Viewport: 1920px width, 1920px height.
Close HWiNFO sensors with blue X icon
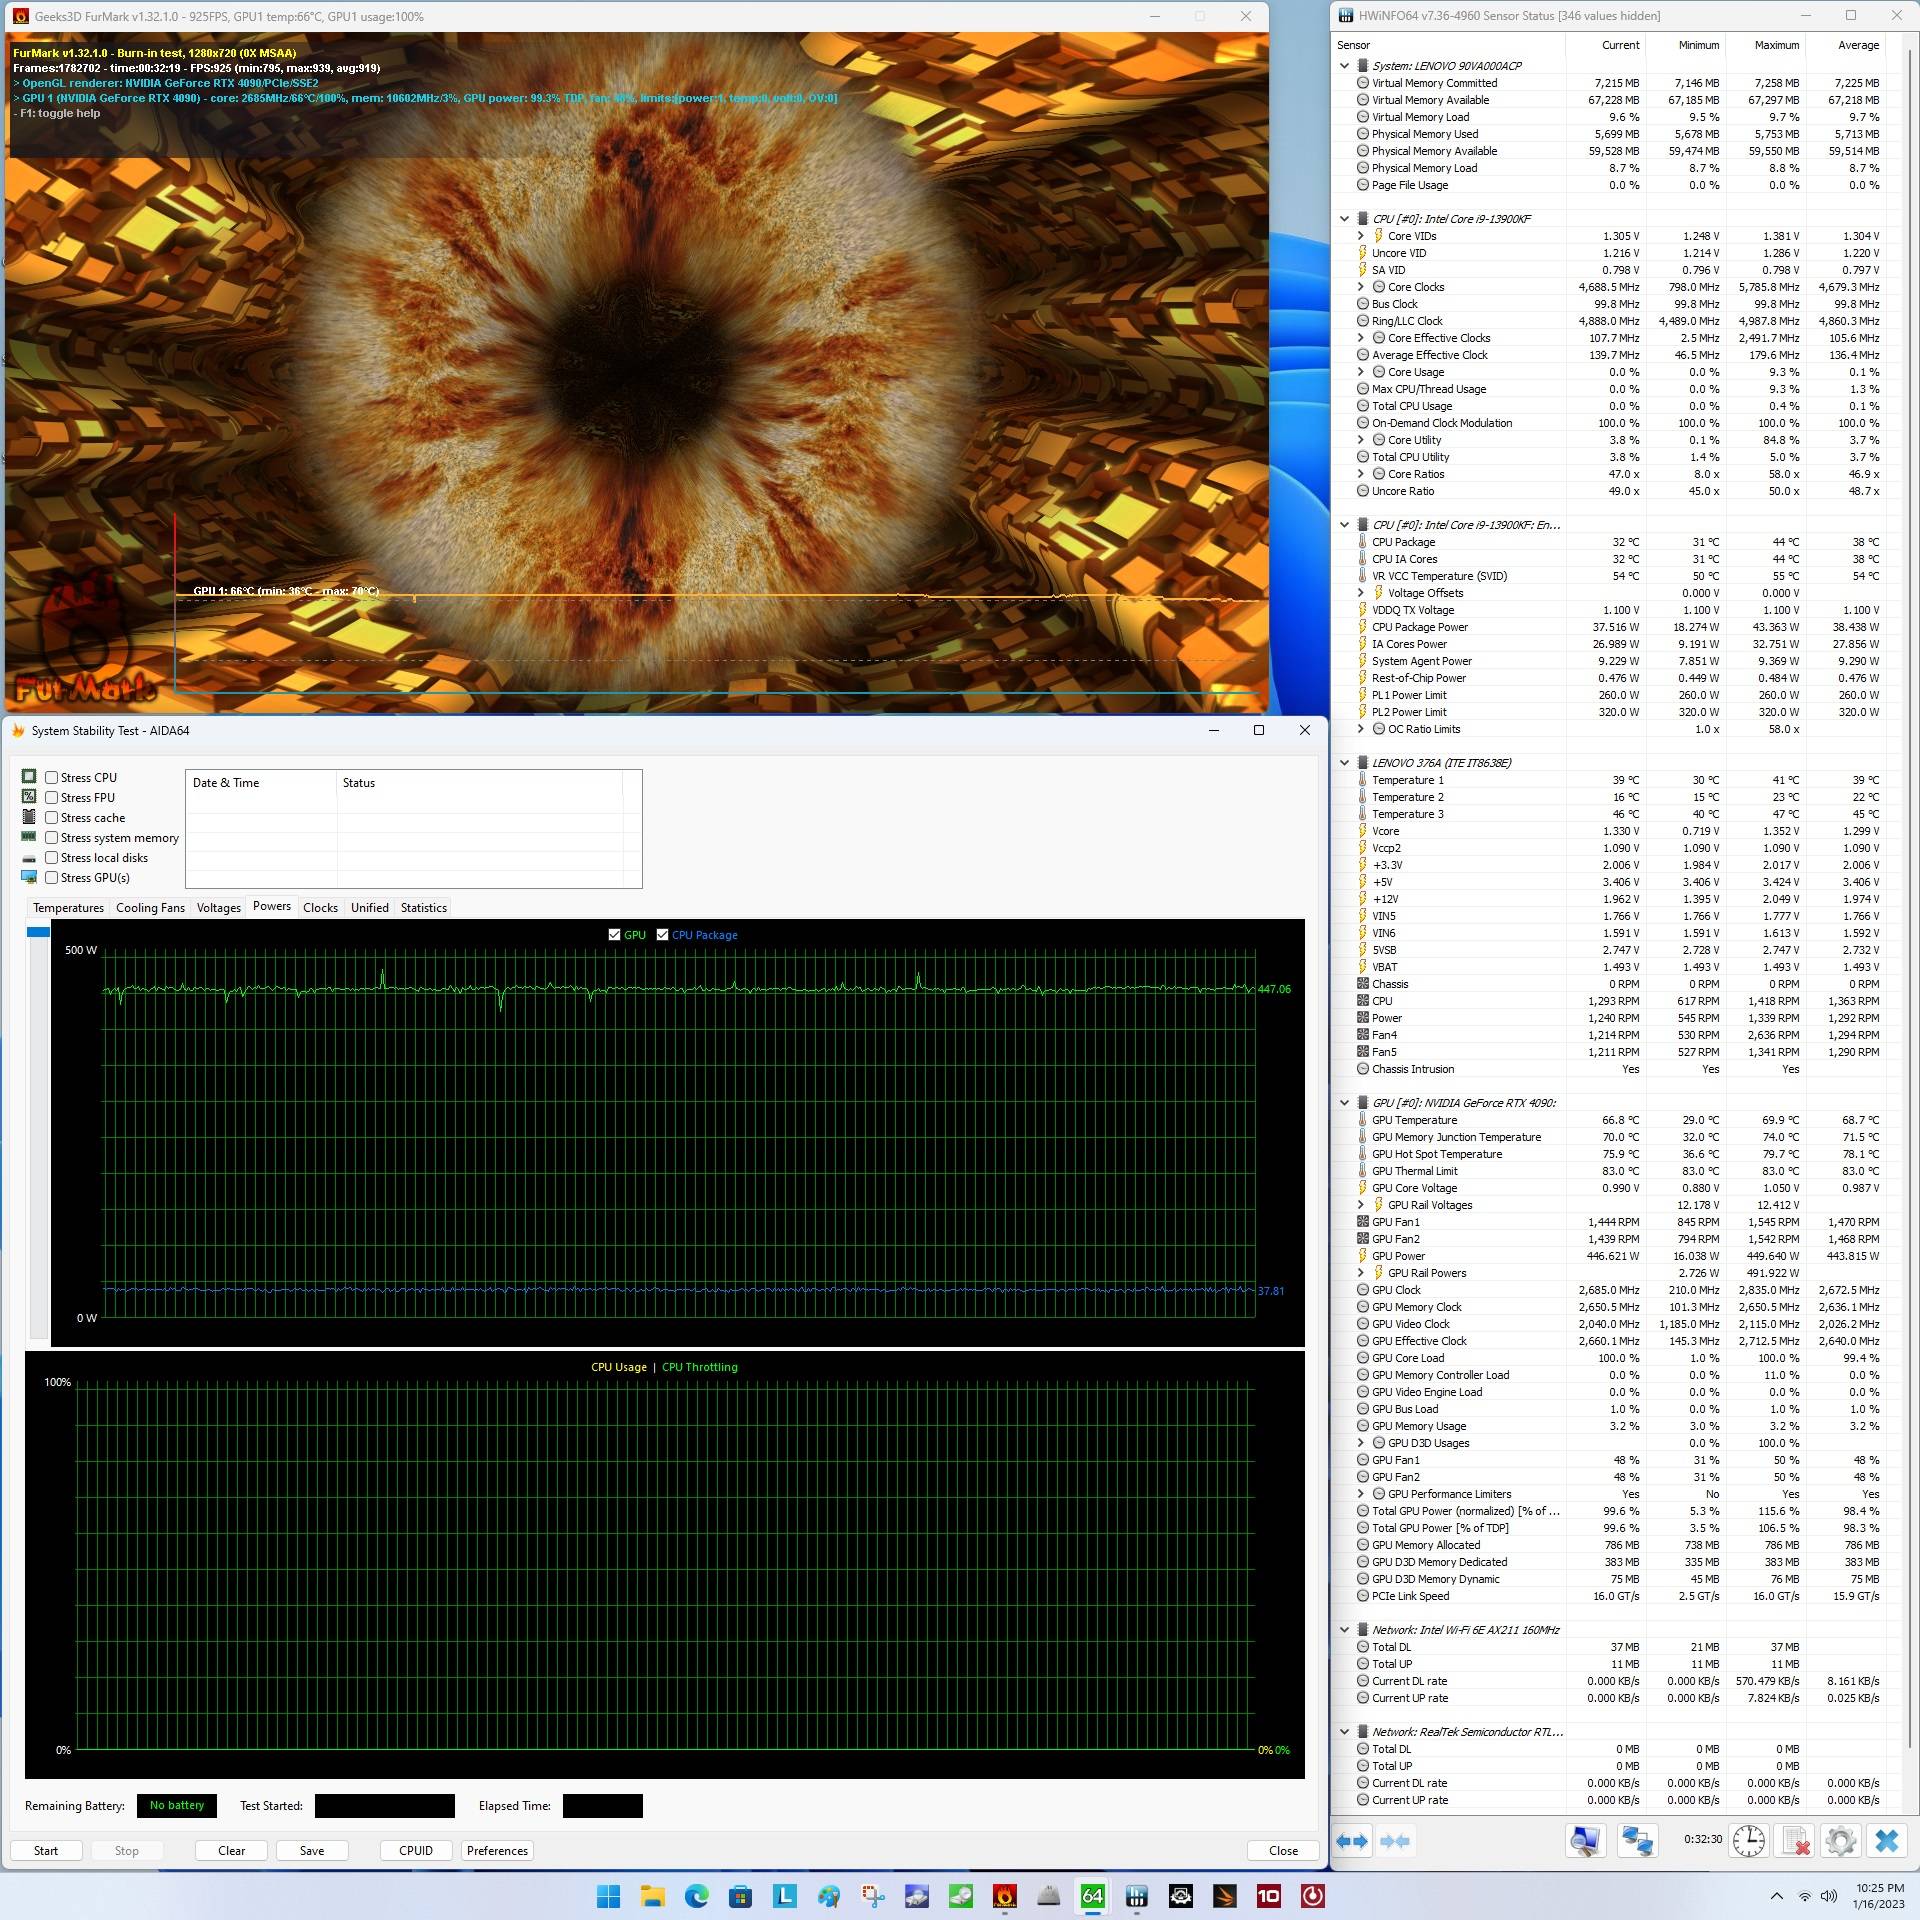point(1887,1841)
